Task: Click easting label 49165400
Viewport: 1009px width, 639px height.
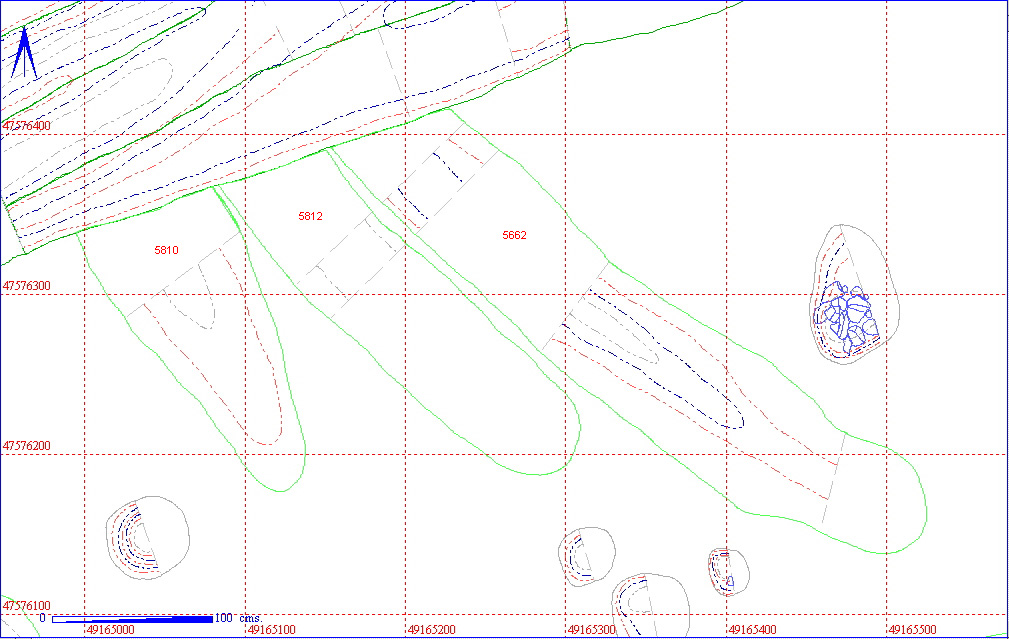Action: point(753,630)
